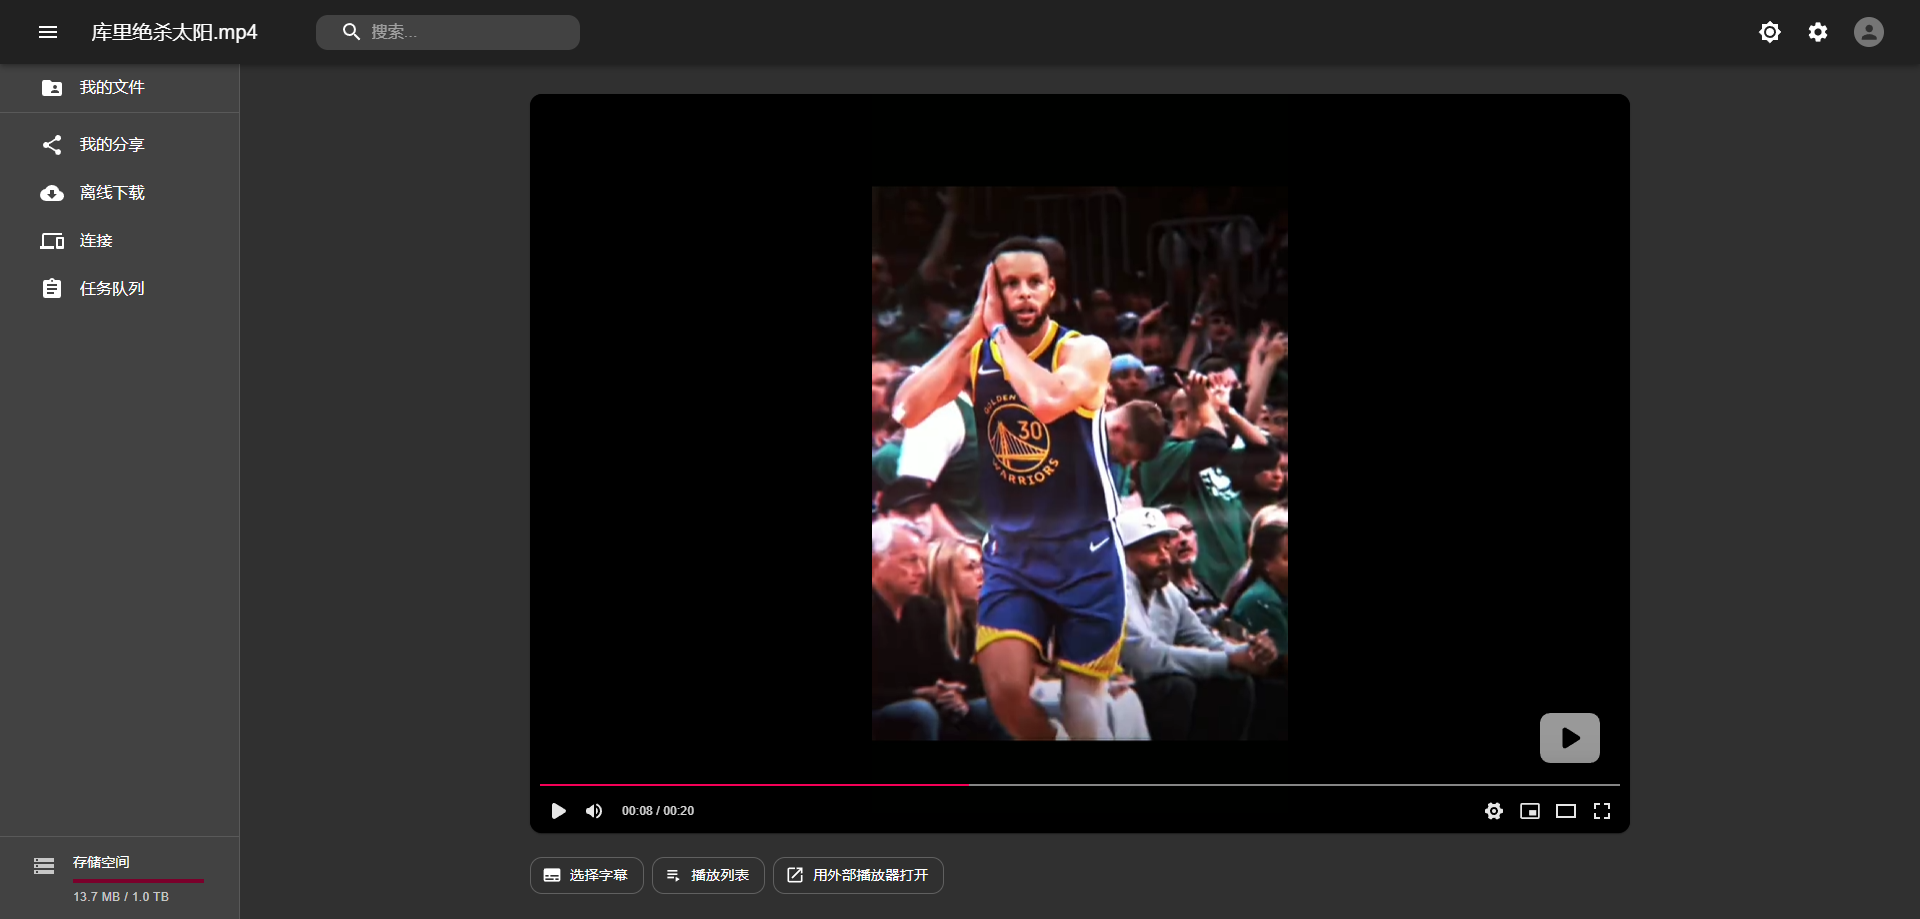The image size is (1920, 919).
Task: Click the 存储空间 usage bar
Action: click(138, 881)
